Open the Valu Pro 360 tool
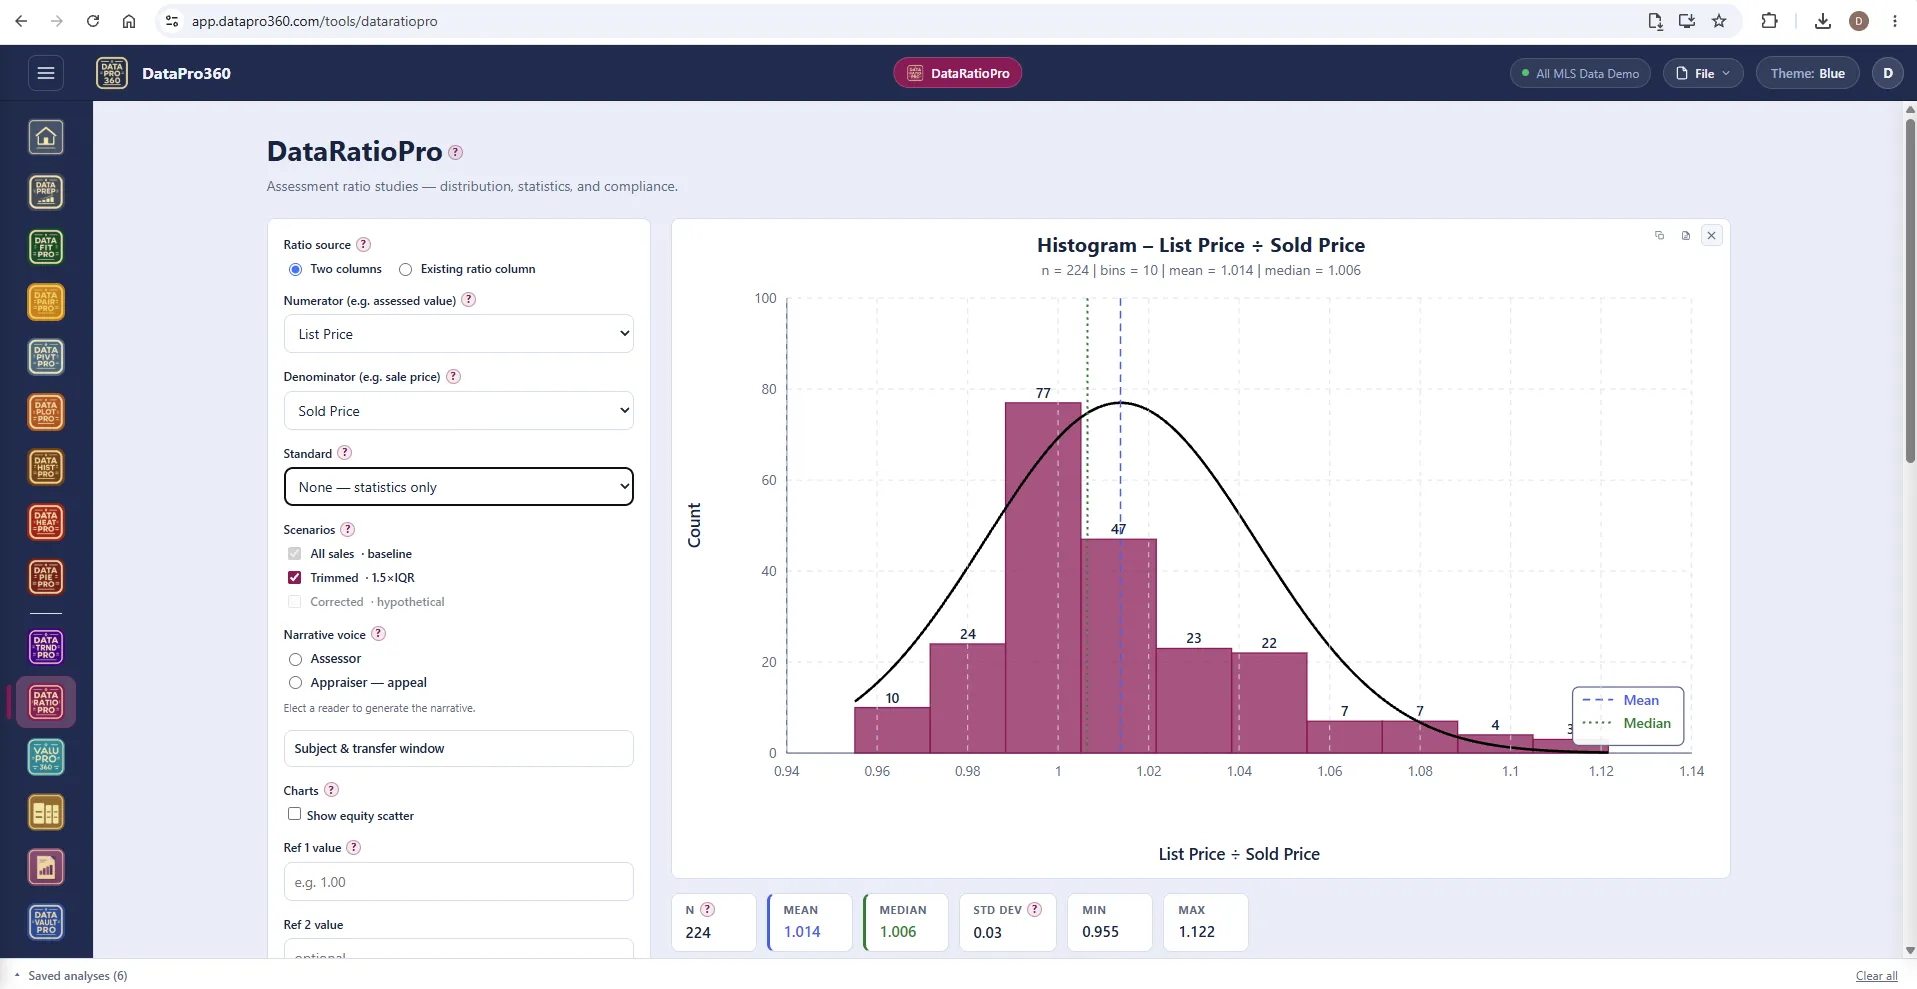The height and width of the screenshot is (989, 1917). (46, 757)
